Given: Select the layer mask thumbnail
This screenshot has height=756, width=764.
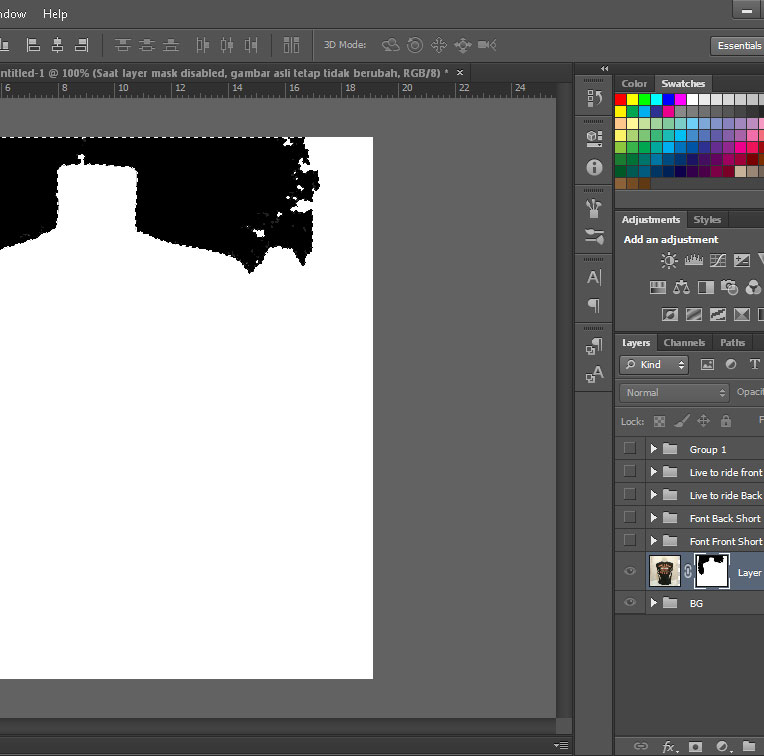Looking at the screenshot, I should (x=711, y=572).
